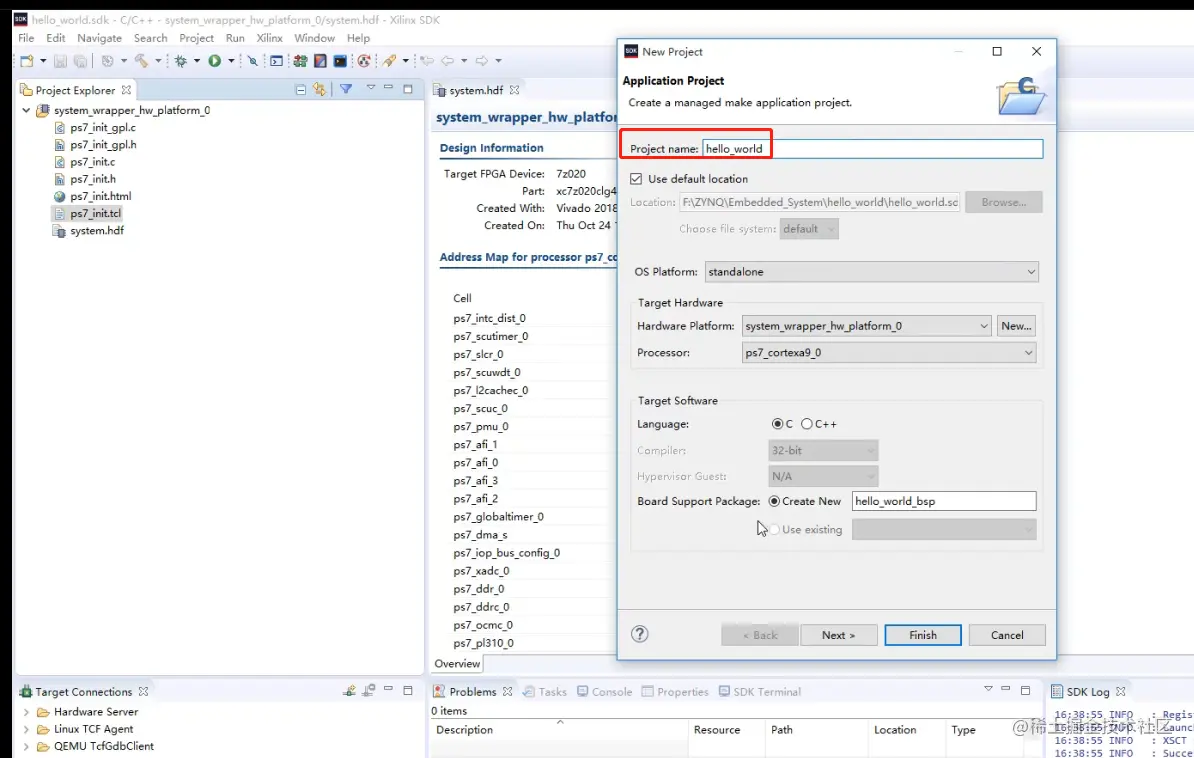Click the Forward navigation arrow icon in toolbar
The width and height of the screenshot is (1194, 758).
[x=481, y=61]
